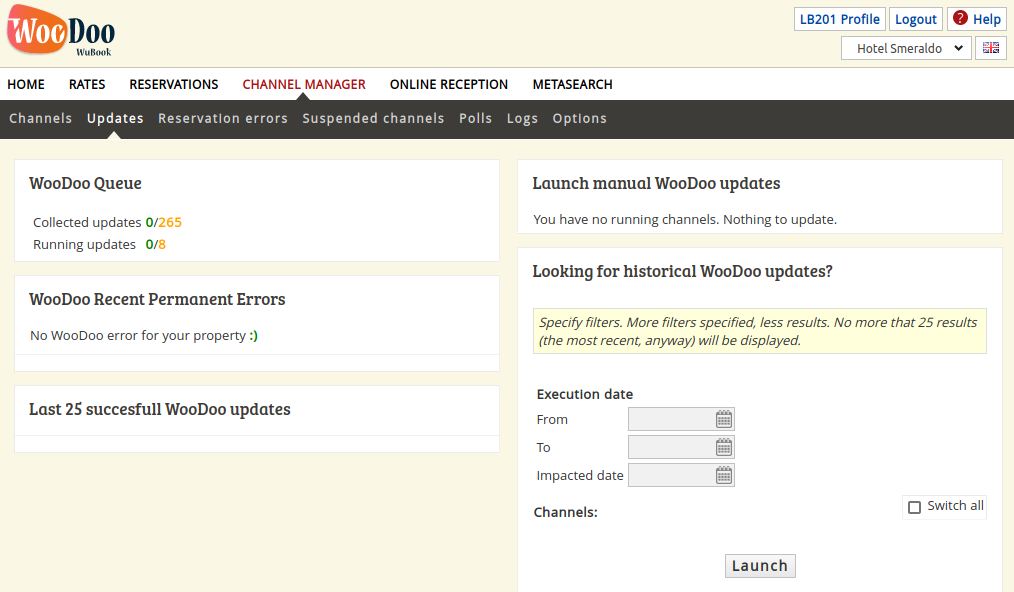
Task: Switch to the Channels sub-tab
Action: tap(40, 118)
